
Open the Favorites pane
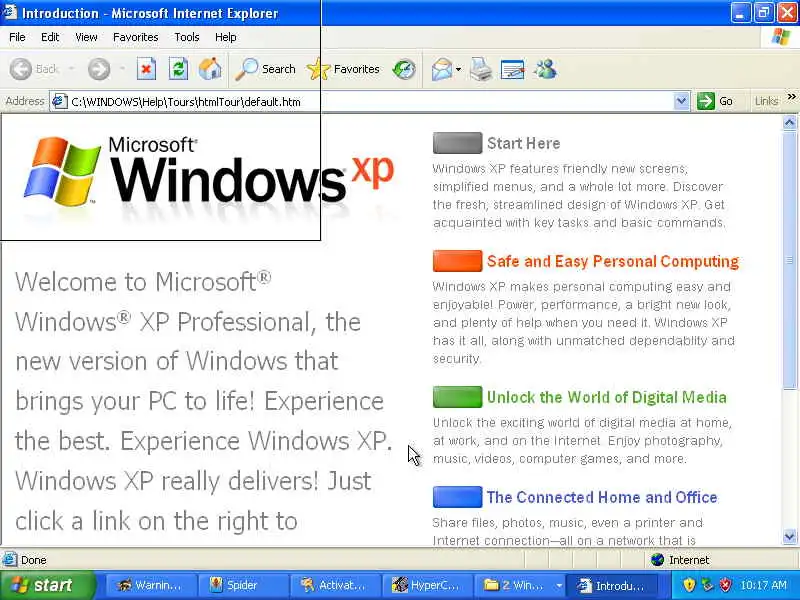click(x=343, y=69)
